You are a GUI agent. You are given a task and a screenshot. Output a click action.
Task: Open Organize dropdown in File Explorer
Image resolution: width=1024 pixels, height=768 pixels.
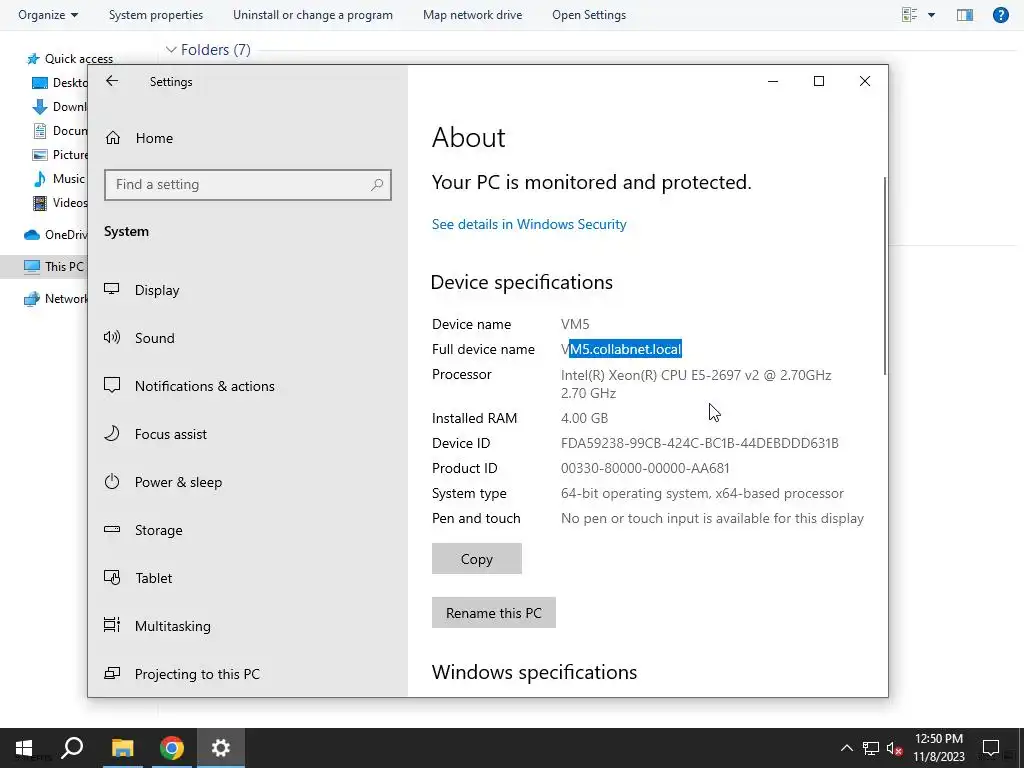click(48, 15)
